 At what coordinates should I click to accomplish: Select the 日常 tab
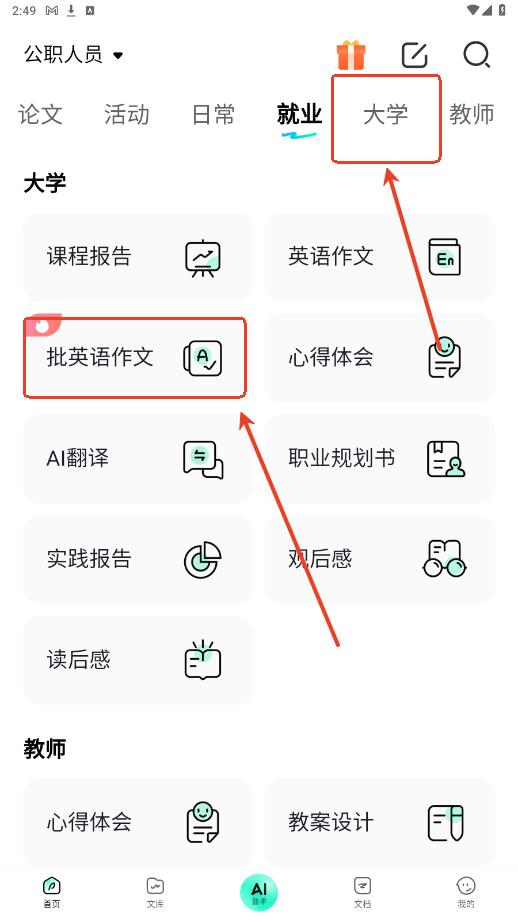[213, 115]
